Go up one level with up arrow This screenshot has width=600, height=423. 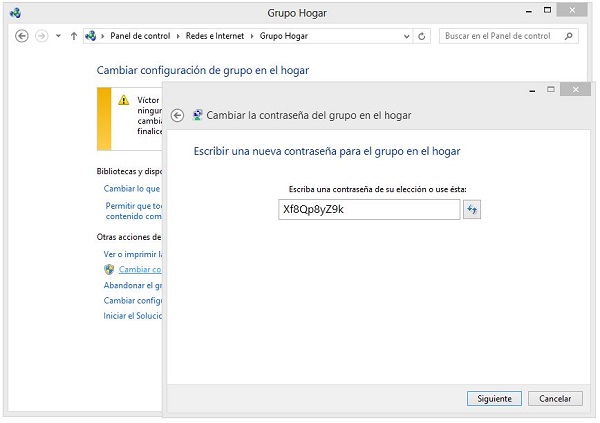pyautogui.click(x=73, y=36)
